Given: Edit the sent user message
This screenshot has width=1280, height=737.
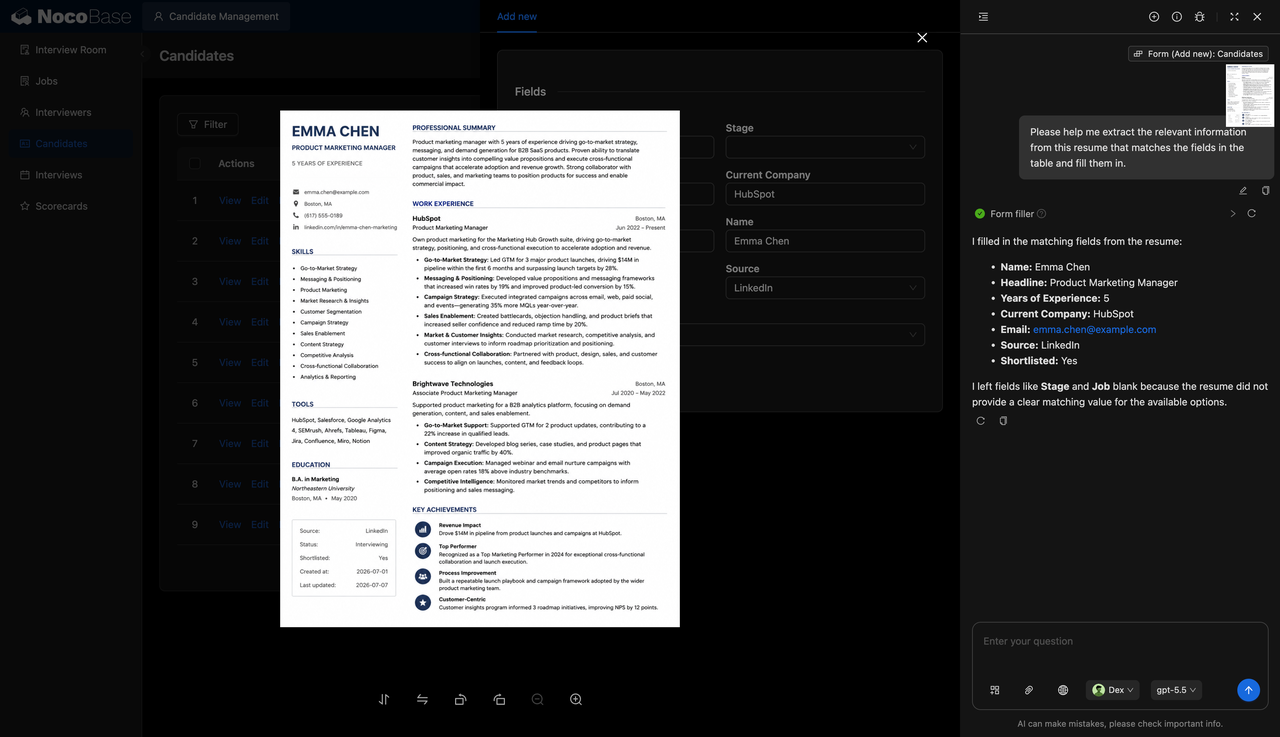Looking at the screenshot, I should (1243, 190).
